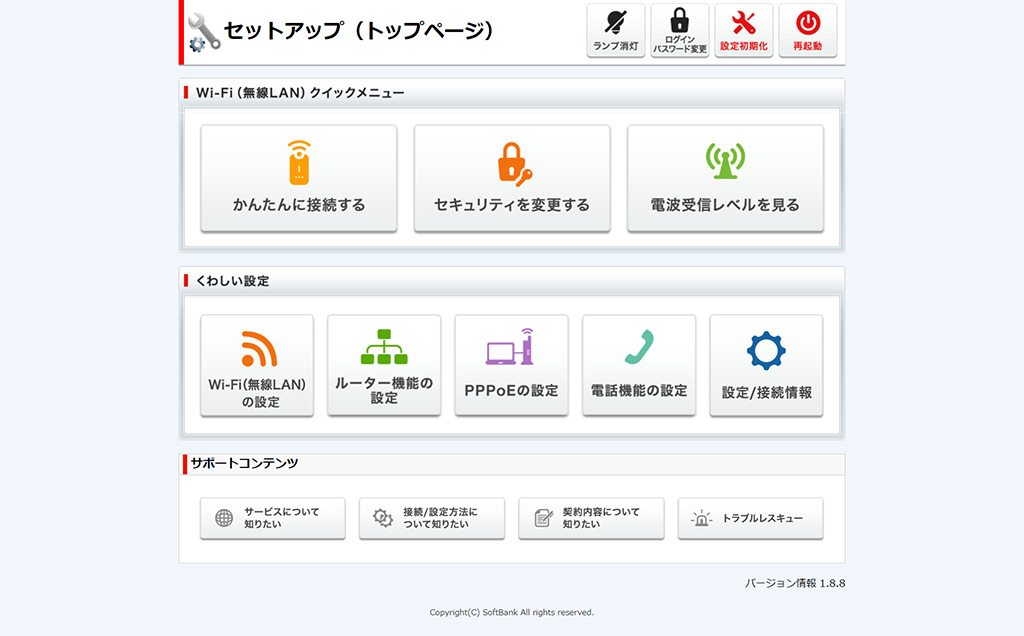Screen dimensions: 1024x636
Task: Open ルーター機能の設定 router function settings
Action: point(384,366)
